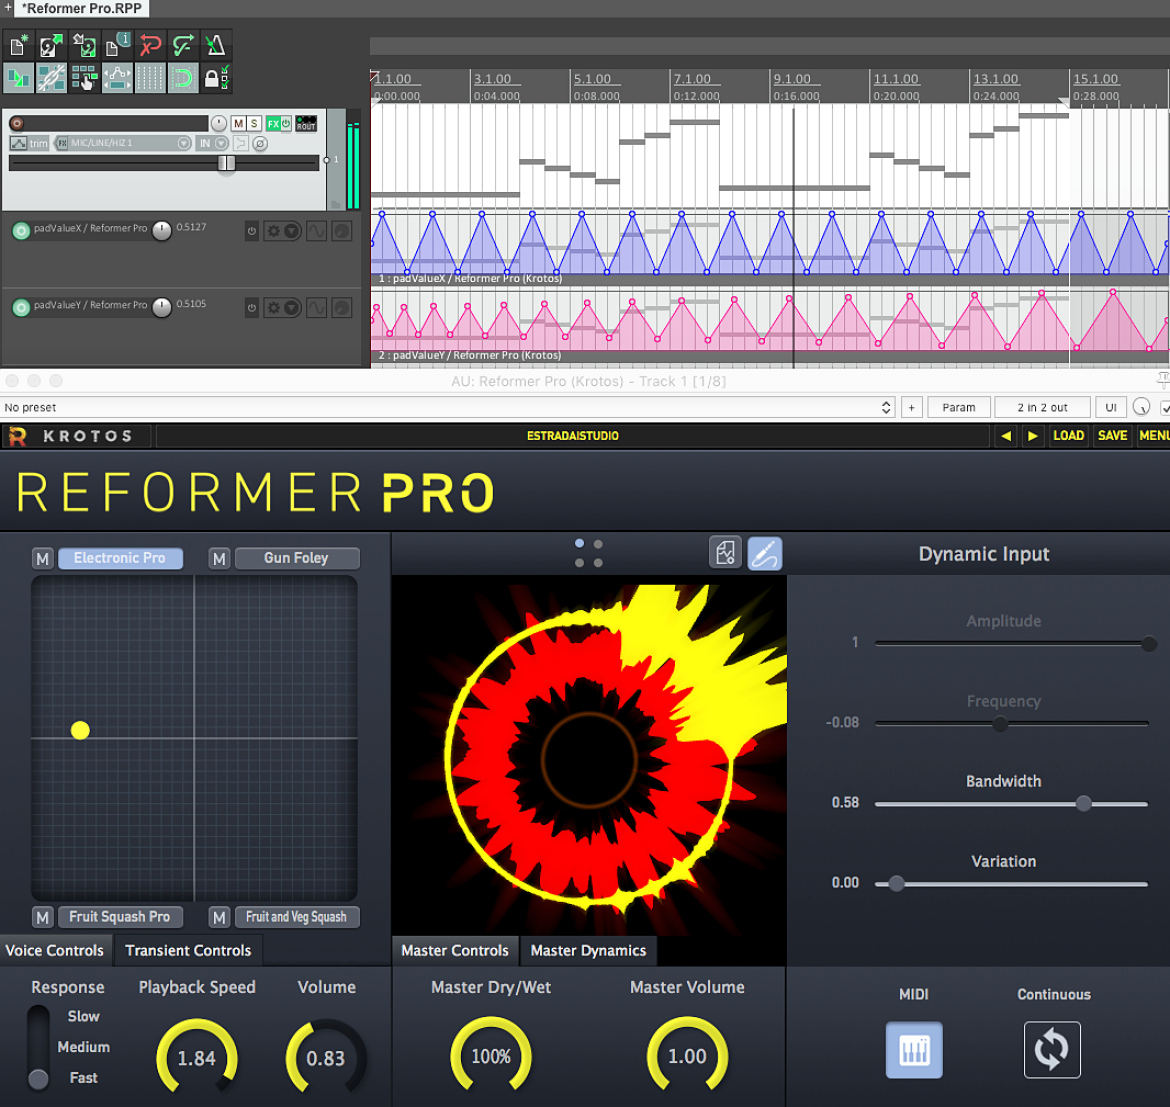Solo track 1 with S button
Screen dimensions: 1170x1107
(x=254, y=123)
